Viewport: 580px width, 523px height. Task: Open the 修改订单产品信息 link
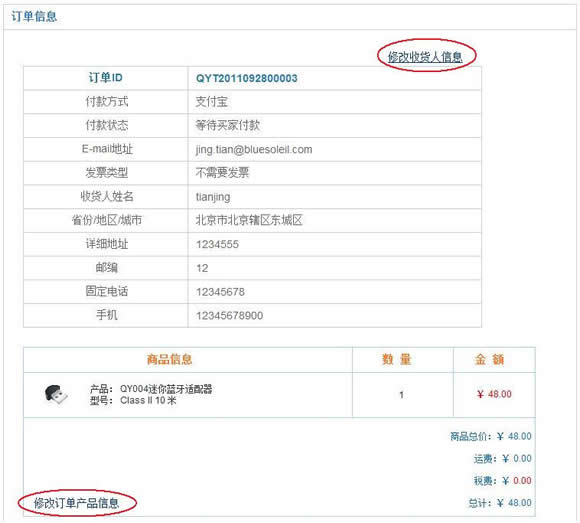[x=76, y=503]
